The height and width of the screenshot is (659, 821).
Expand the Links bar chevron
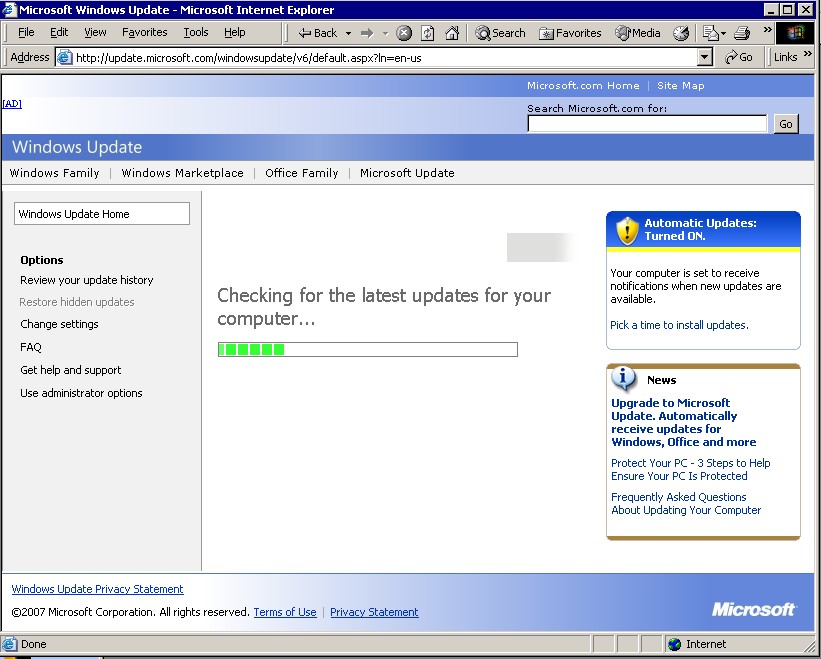pos(807,53)
